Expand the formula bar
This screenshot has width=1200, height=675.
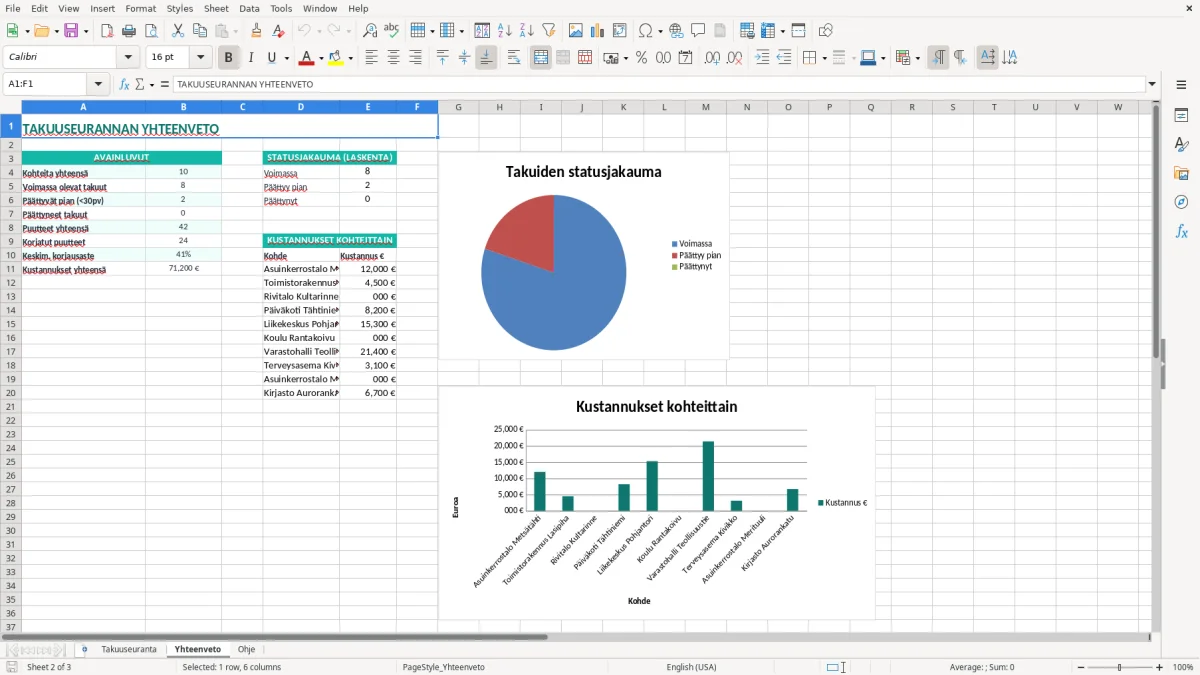tap(1153, 84)
